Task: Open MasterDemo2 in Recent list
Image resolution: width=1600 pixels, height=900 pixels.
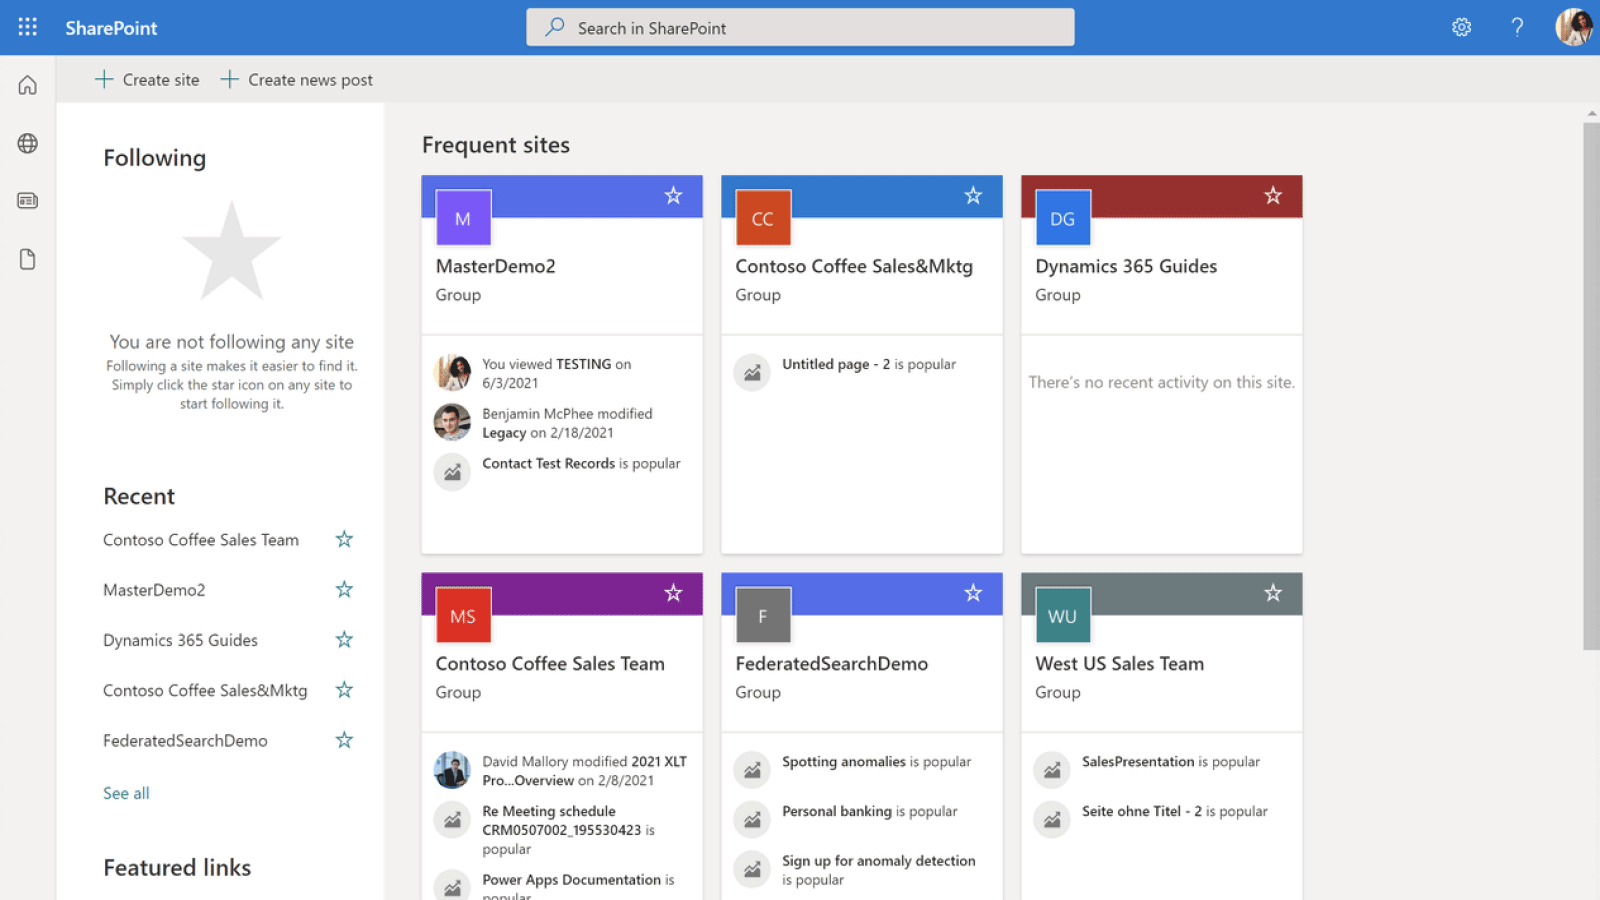Action: (x=154, y=590)
